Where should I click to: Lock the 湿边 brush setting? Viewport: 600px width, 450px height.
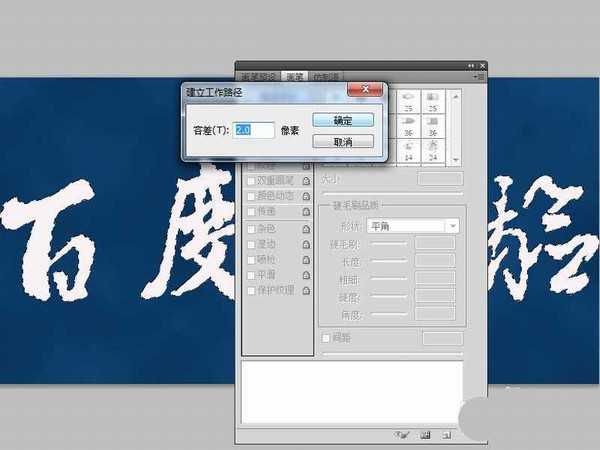click(x=306, y=245)
